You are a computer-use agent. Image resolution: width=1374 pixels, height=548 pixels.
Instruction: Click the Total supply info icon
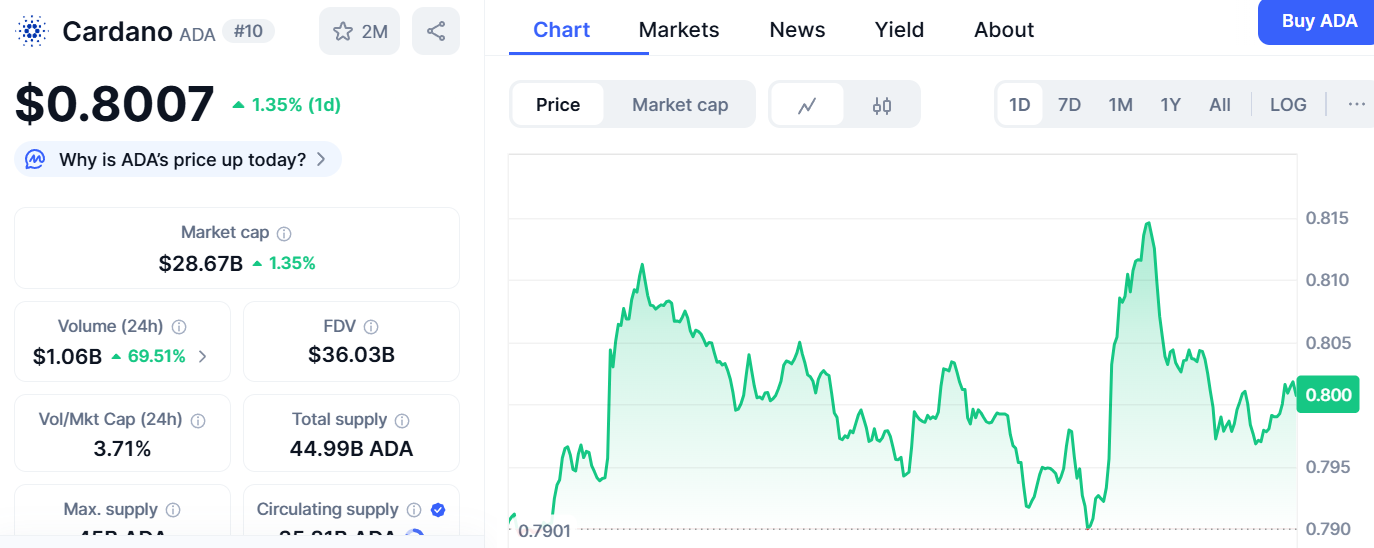click(x=402, y=421)
